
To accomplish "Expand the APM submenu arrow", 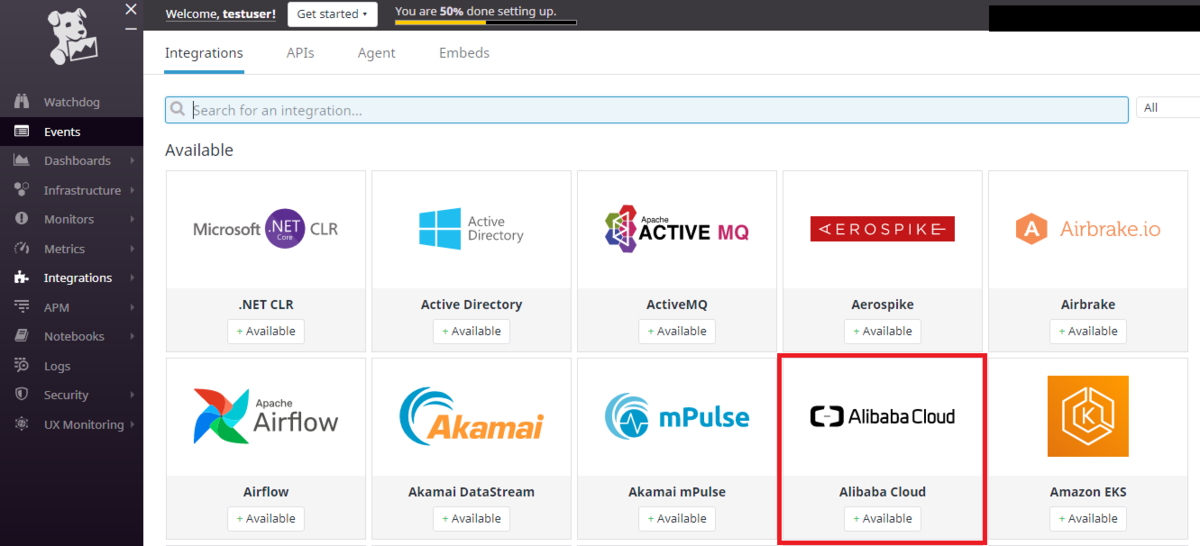I will click(132, 307).
